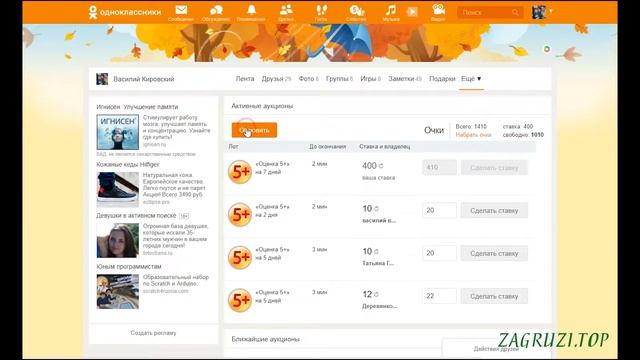Switch to the Фото tab
Viewport: 640px width, 360px height.
click(x=308, y=78)
